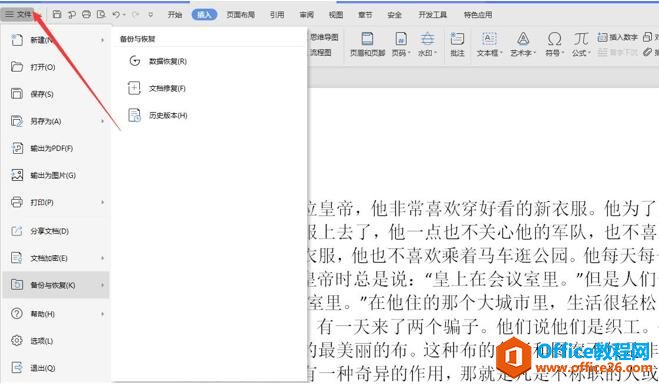Click the document line containing 皇上在会议室里
This screenshot has height=385, width=659.
click(482, 279)
